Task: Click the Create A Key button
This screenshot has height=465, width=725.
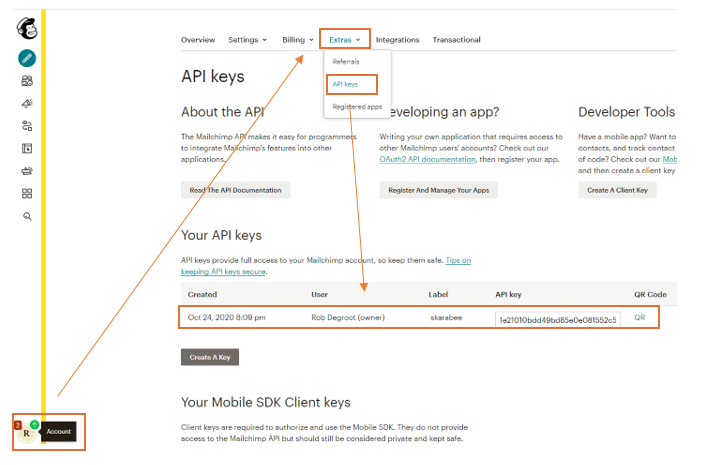Action: coord(210,357)
